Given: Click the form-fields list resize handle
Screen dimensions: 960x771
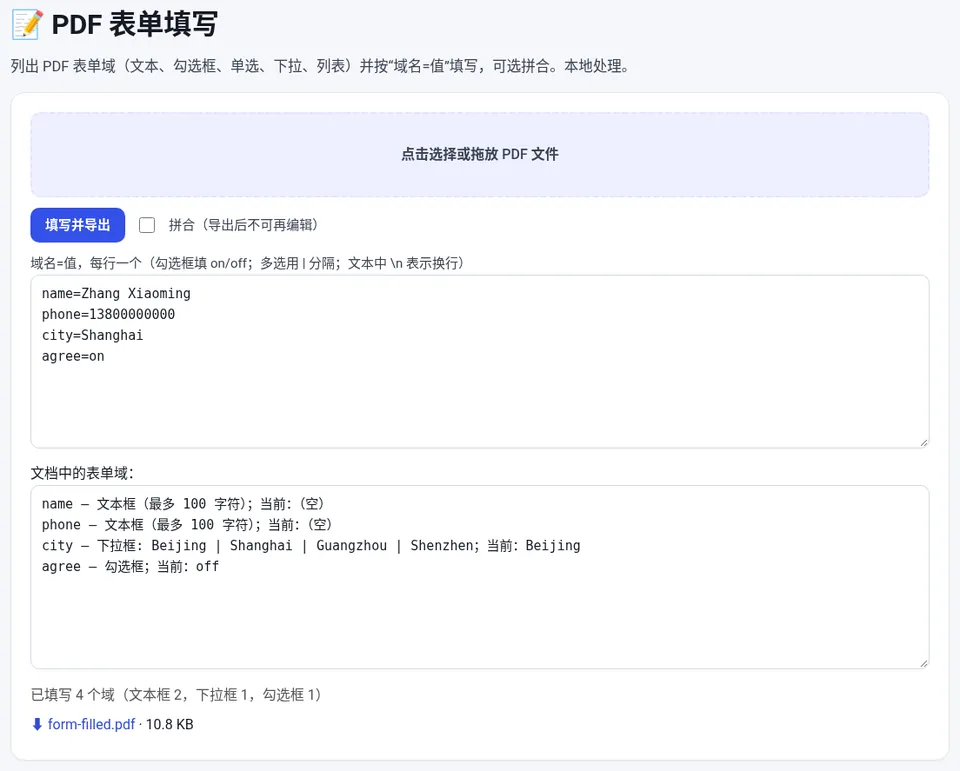Looking at the screenshot, I should click(924, 663).
